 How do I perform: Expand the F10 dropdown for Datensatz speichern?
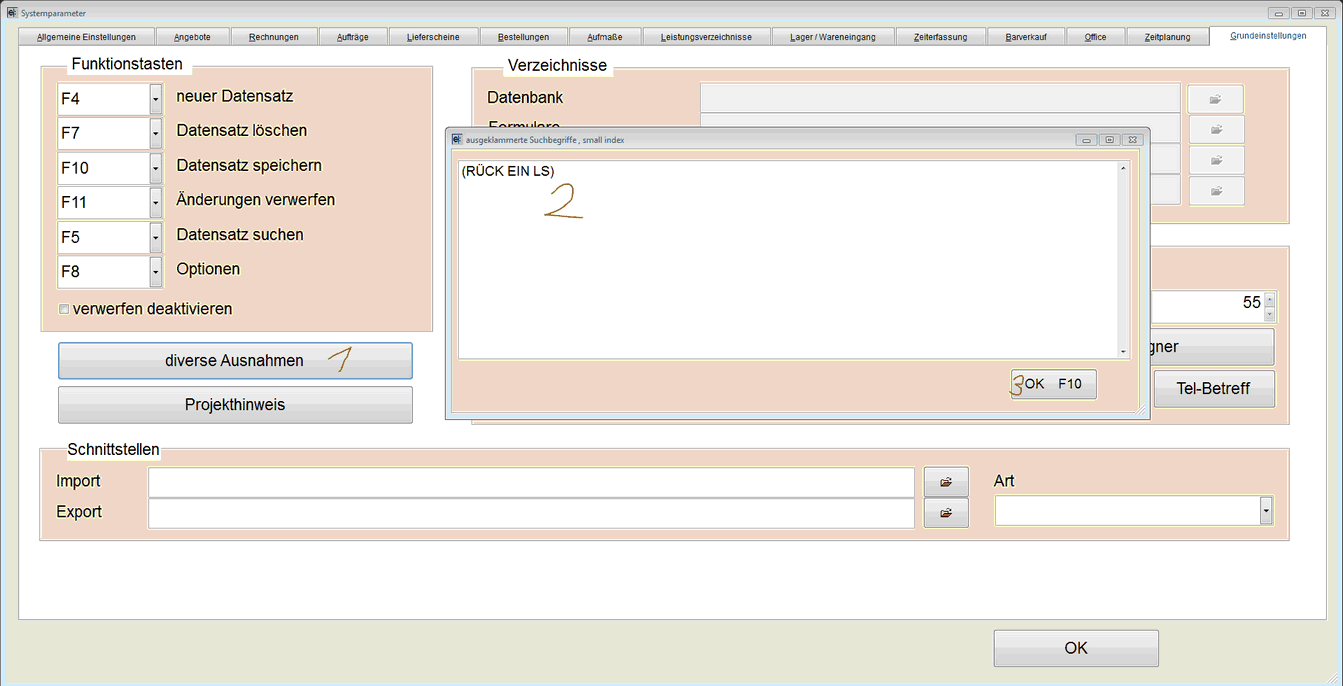[155, 168]
